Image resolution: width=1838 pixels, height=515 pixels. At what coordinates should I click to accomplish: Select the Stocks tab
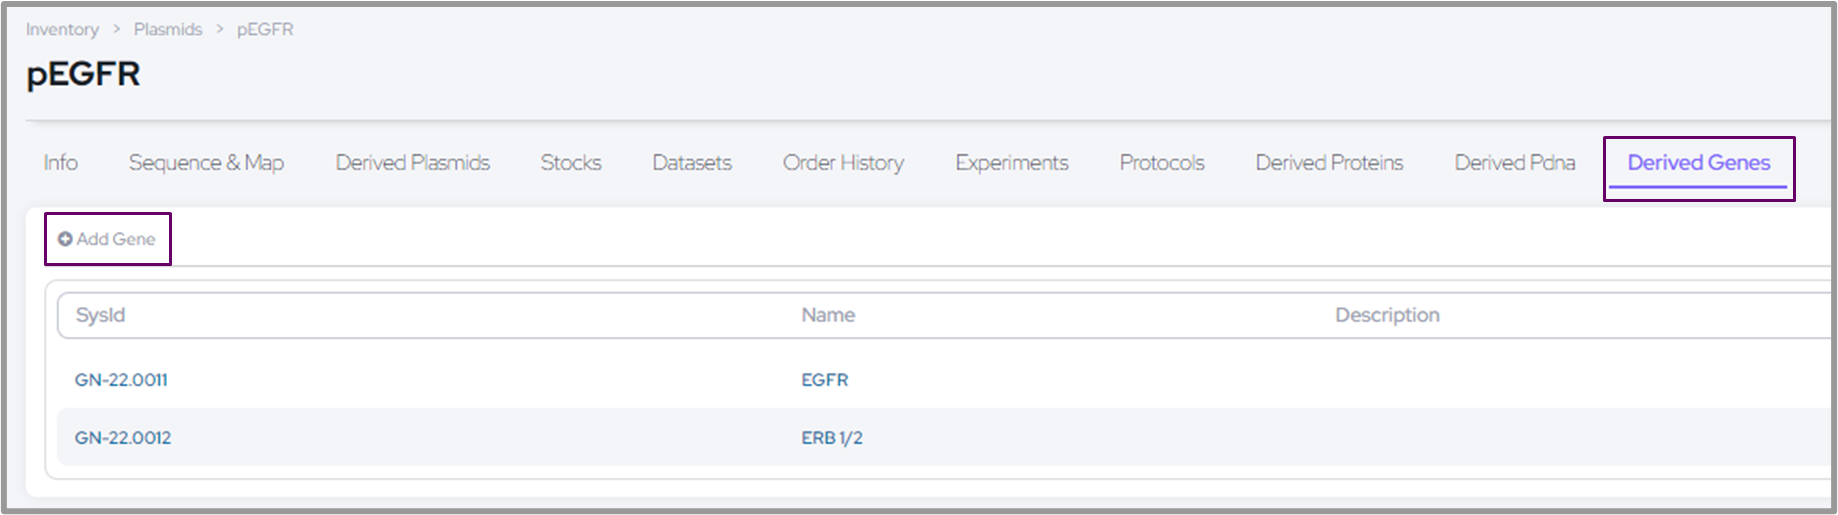click(x=570, y=163)
